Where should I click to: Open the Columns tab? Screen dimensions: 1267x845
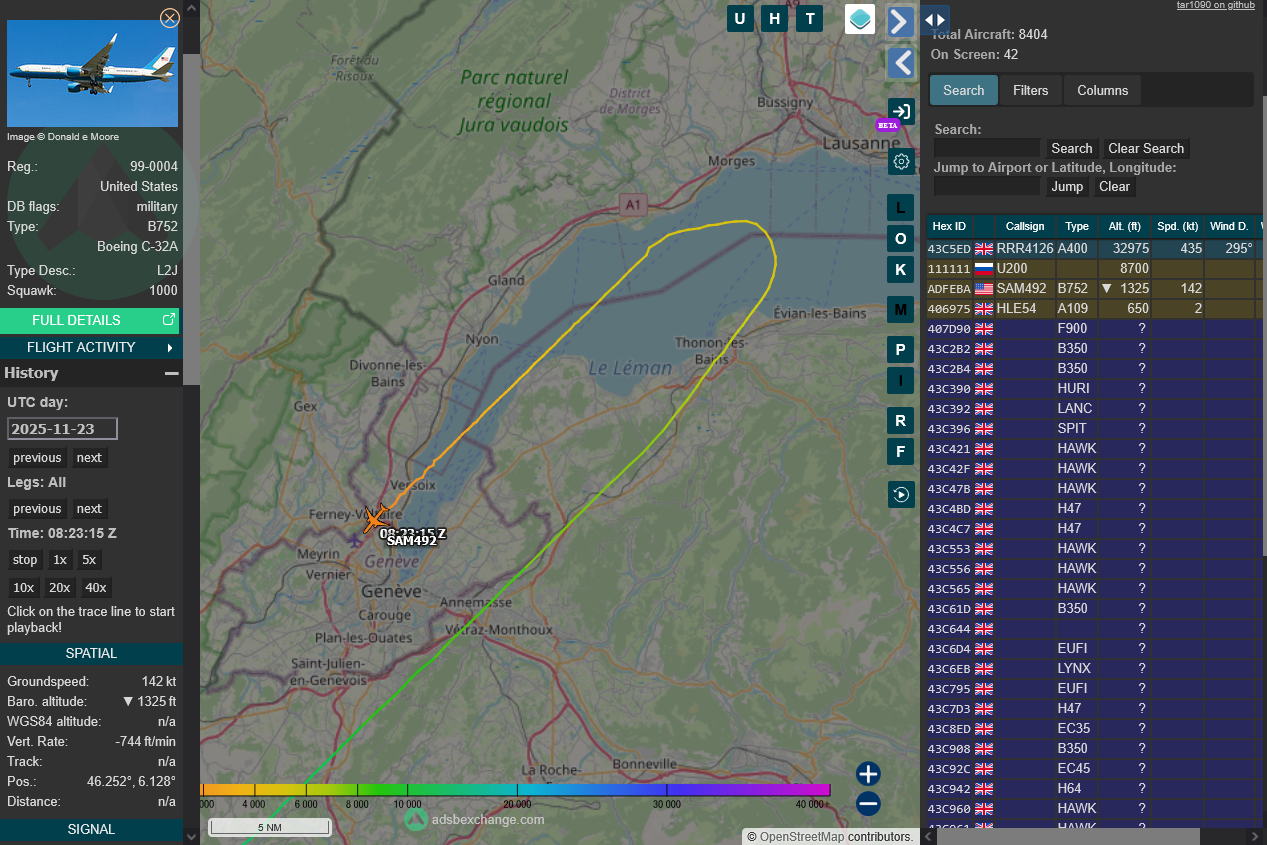pos(1102,90)
